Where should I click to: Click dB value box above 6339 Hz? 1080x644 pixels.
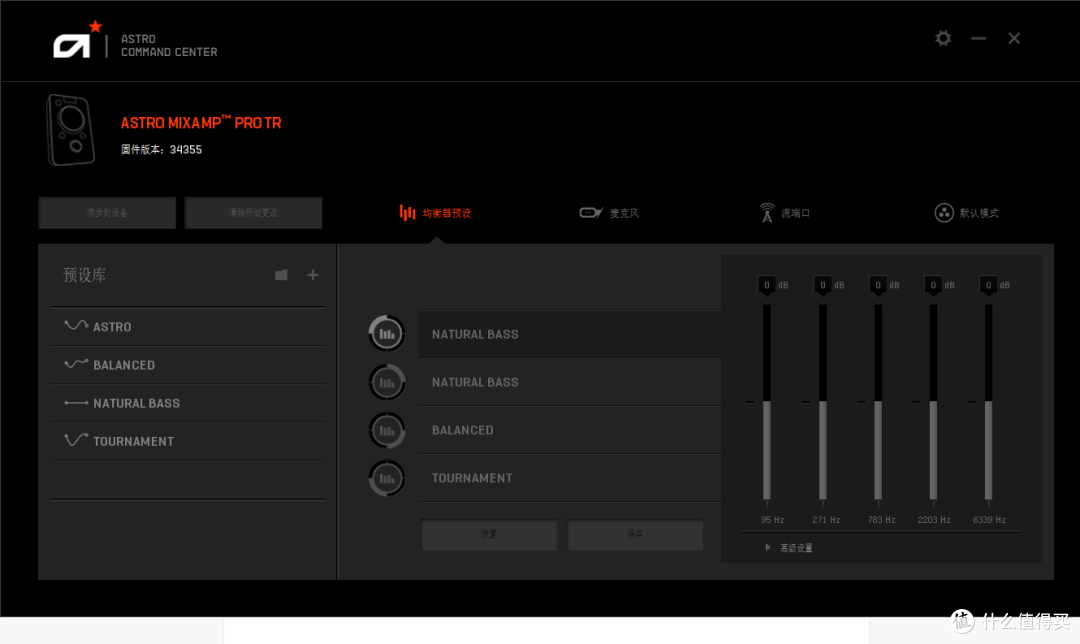[x=988, y=285]
